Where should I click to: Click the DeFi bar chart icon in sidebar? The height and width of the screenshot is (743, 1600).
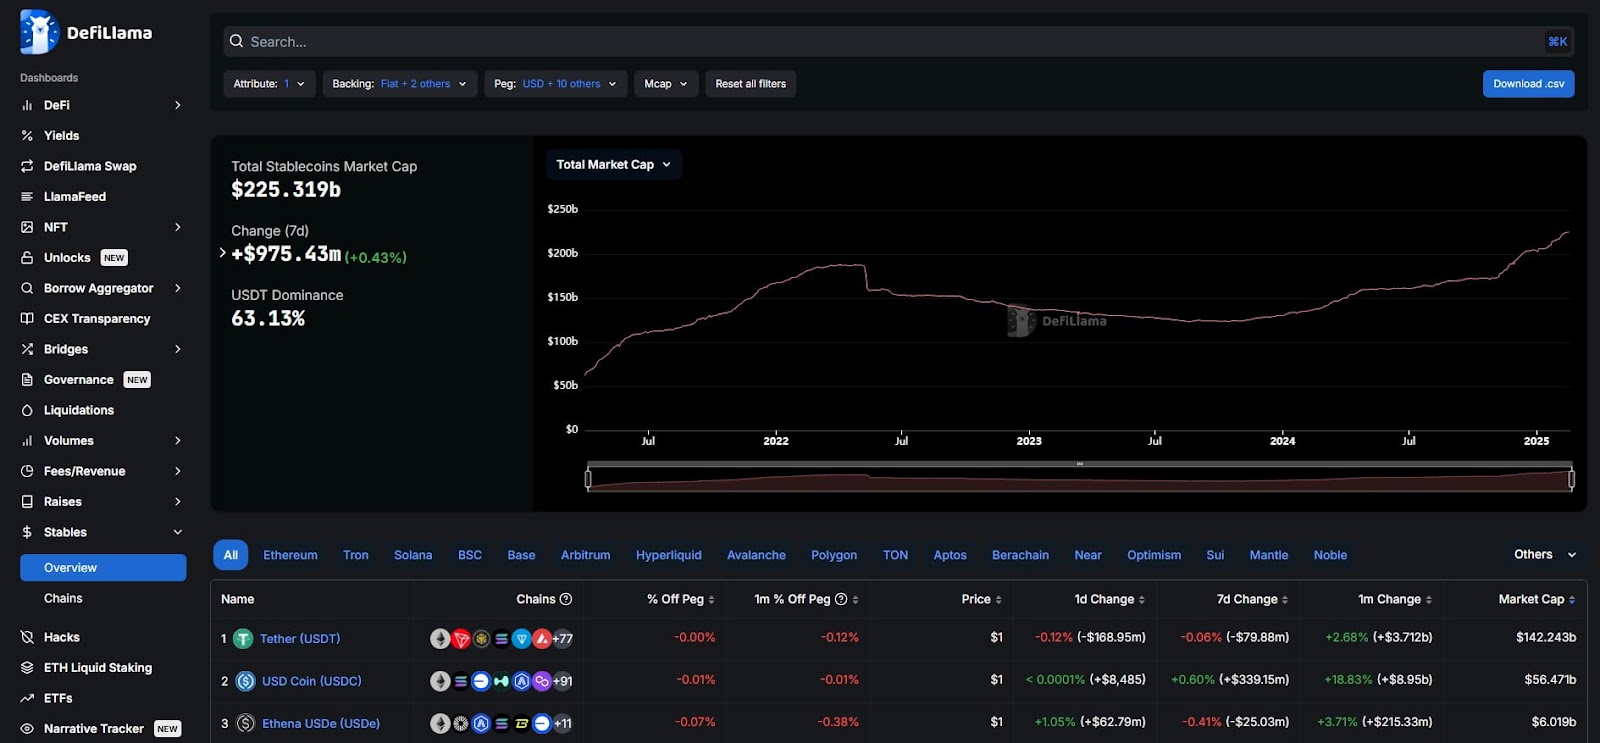(x=27, y=105)
